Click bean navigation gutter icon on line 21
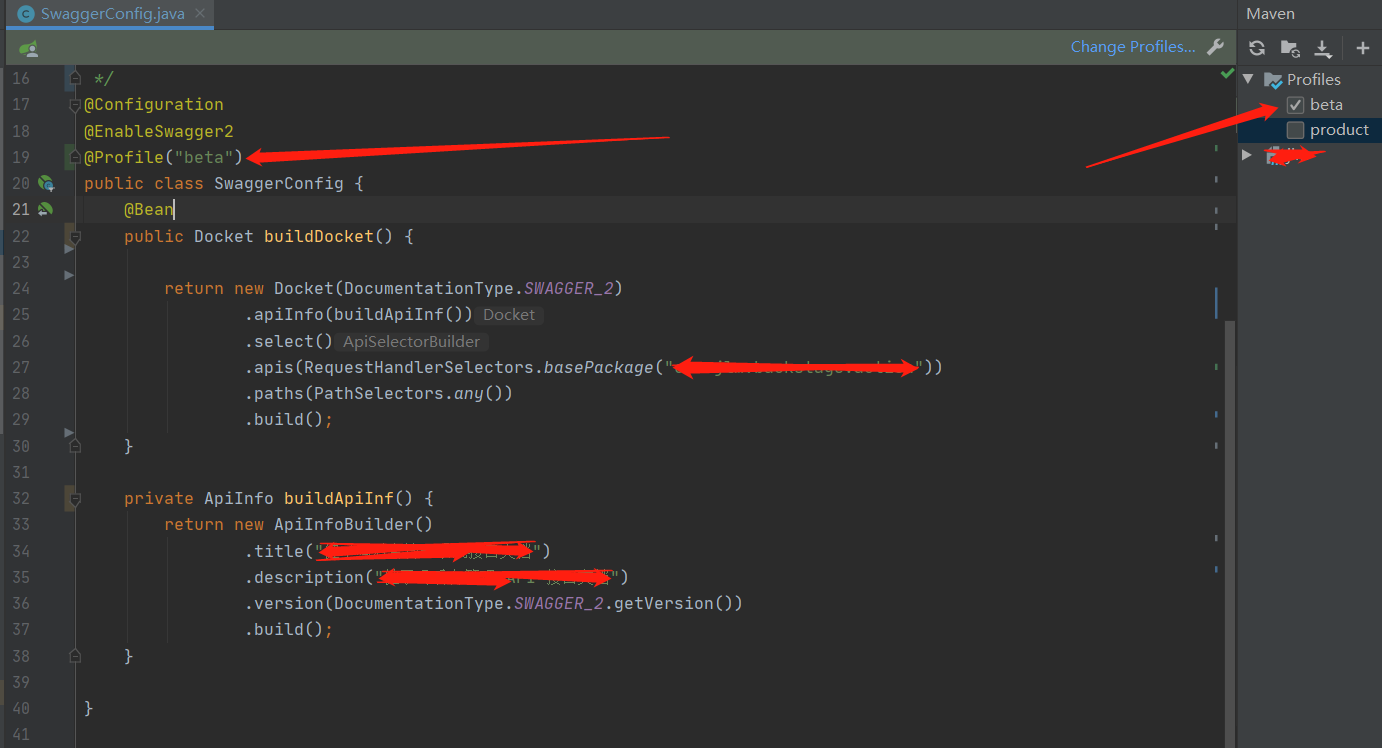 pos(45,209)
